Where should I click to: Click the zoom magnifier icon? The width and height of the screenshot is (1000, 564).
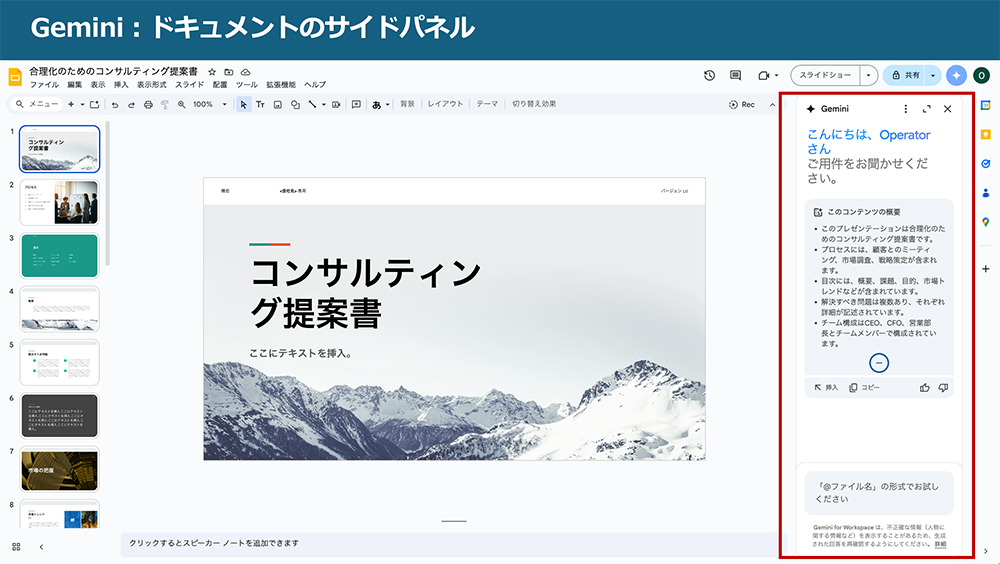click(182, 104)
